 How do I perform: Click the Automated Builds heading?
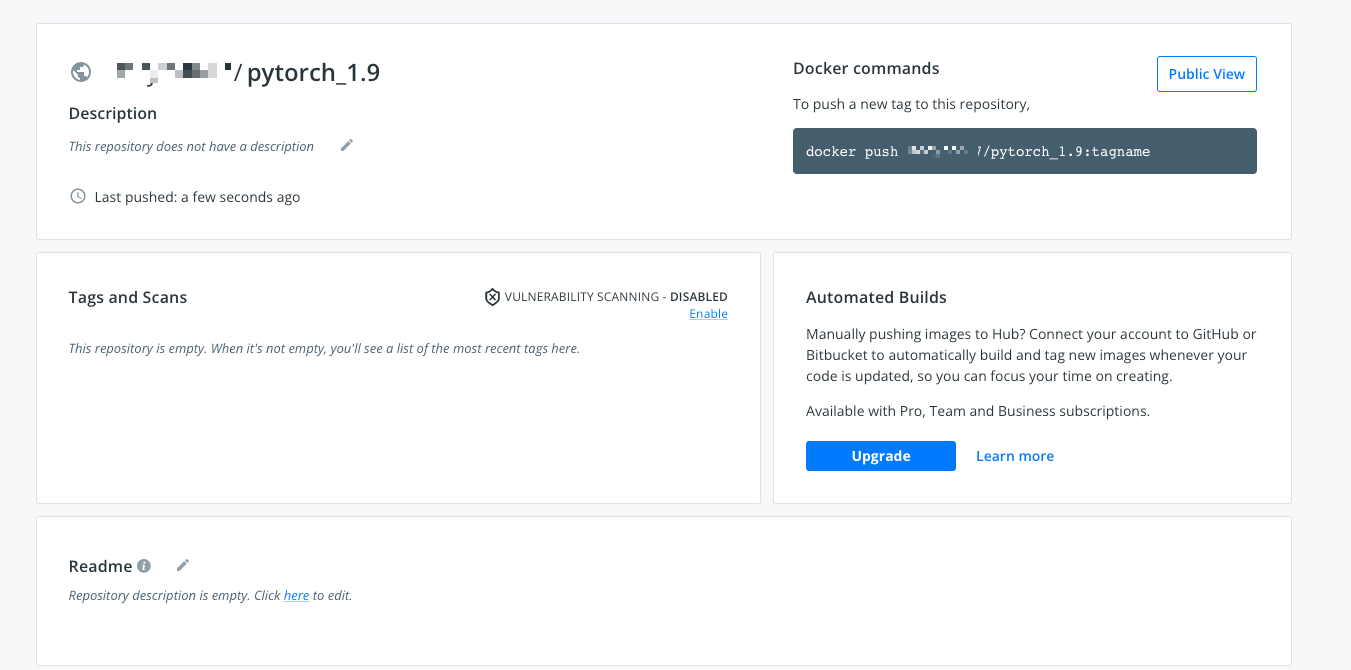(876, 297)
